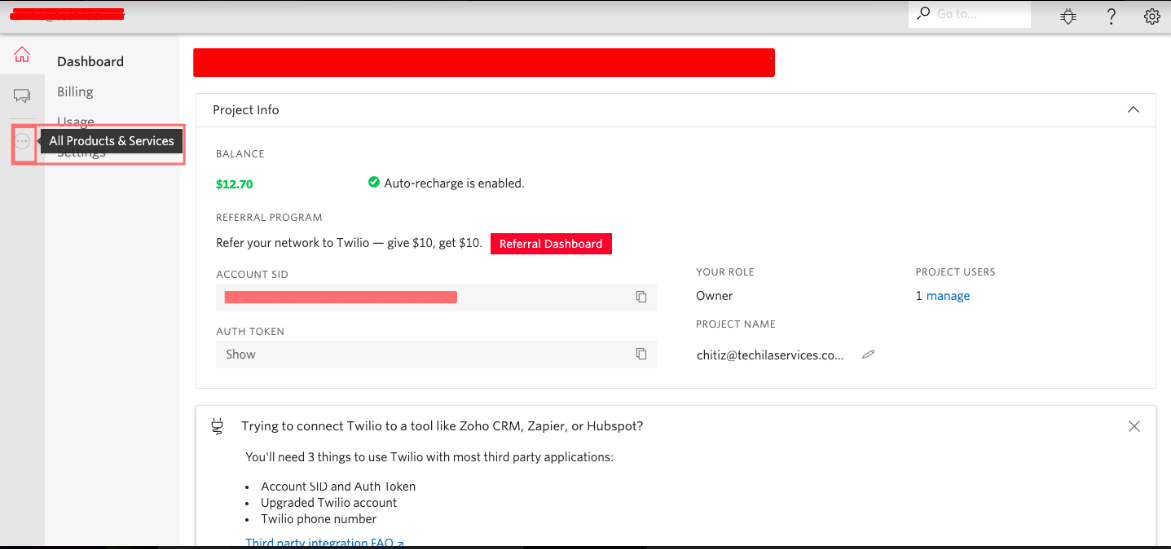The image size is (1171, 549).
Task: Select Dashboard in the side menu
Action: click(x=90, y=61)
